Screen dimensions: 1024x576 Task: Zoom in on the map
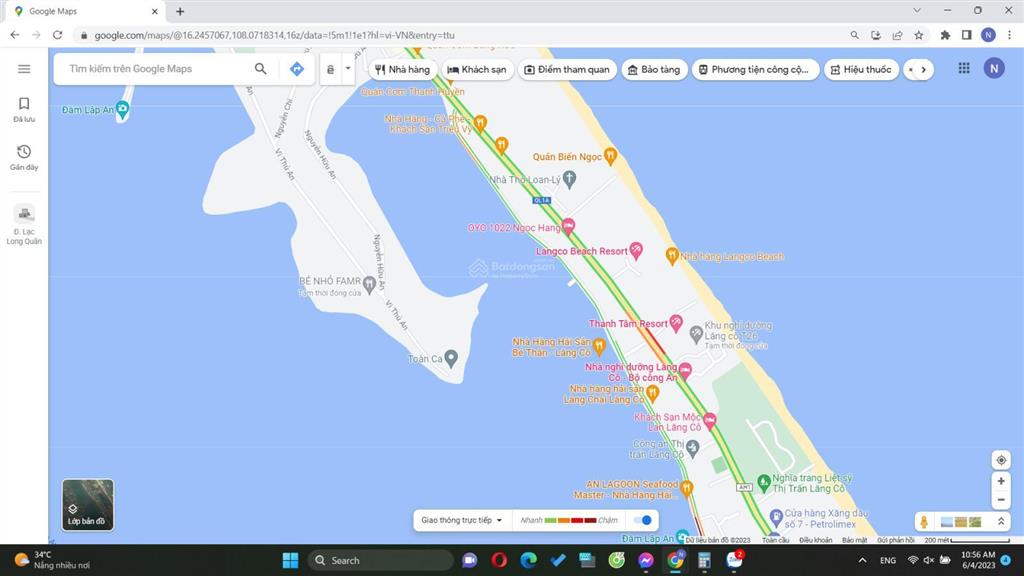(x=1000, y=481)
